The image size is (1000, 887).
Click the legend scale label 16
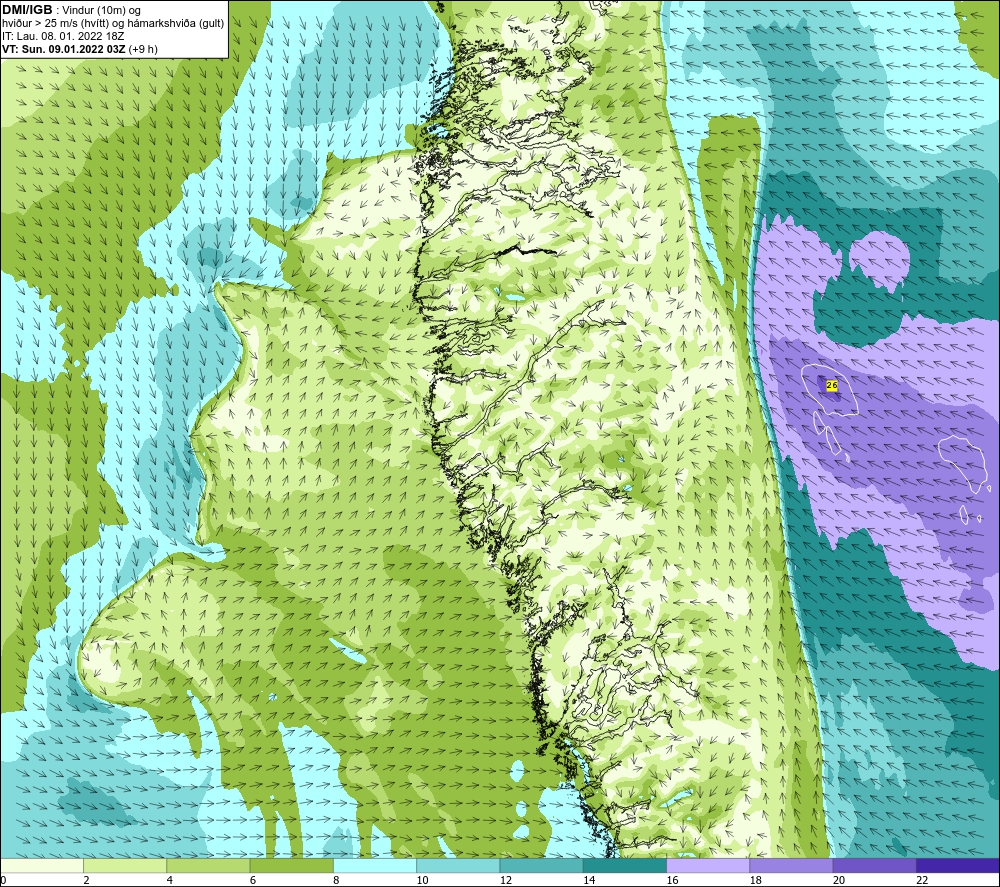(672, 880)
